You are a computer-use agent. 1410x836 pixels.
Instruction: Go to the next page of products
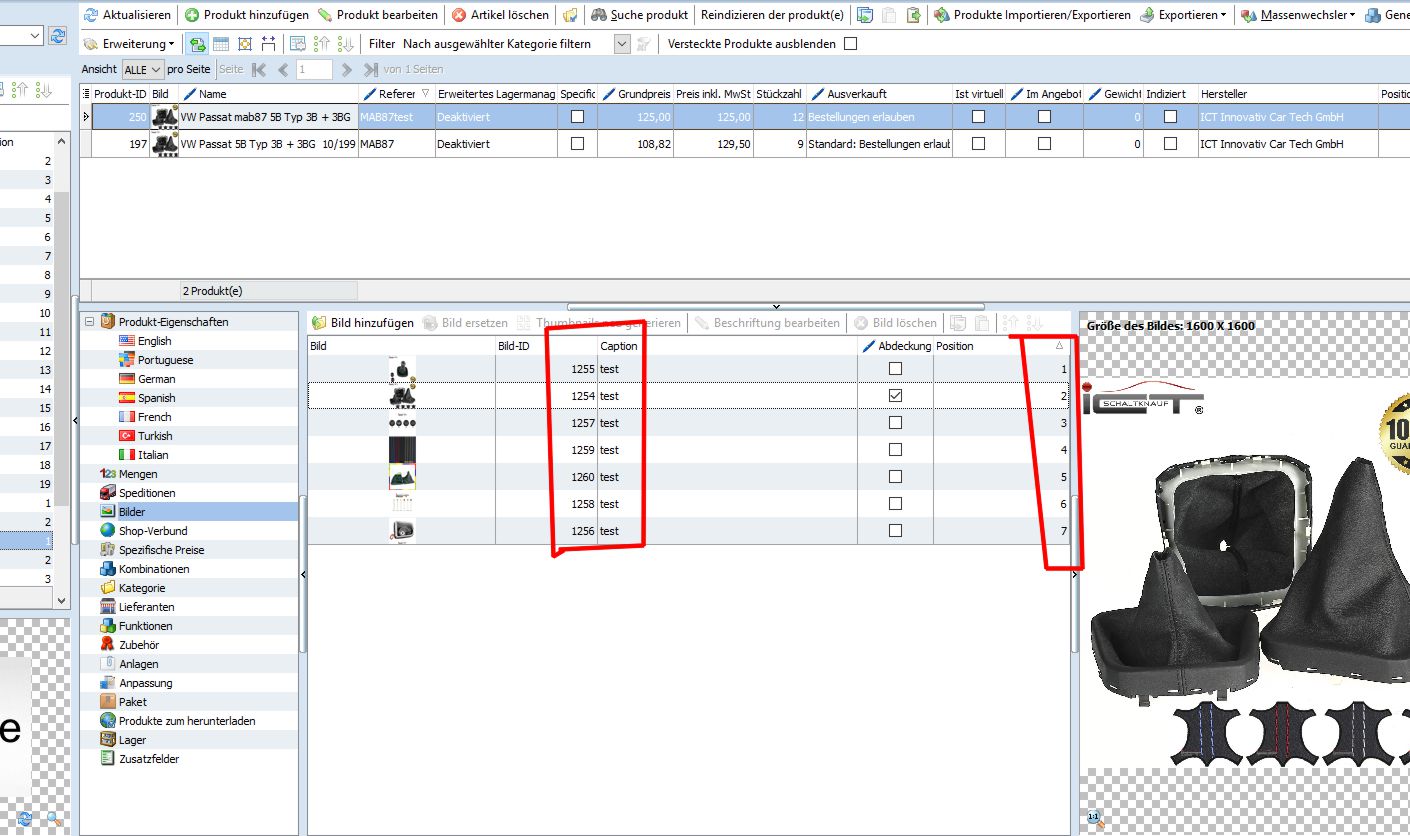[347, 70]
